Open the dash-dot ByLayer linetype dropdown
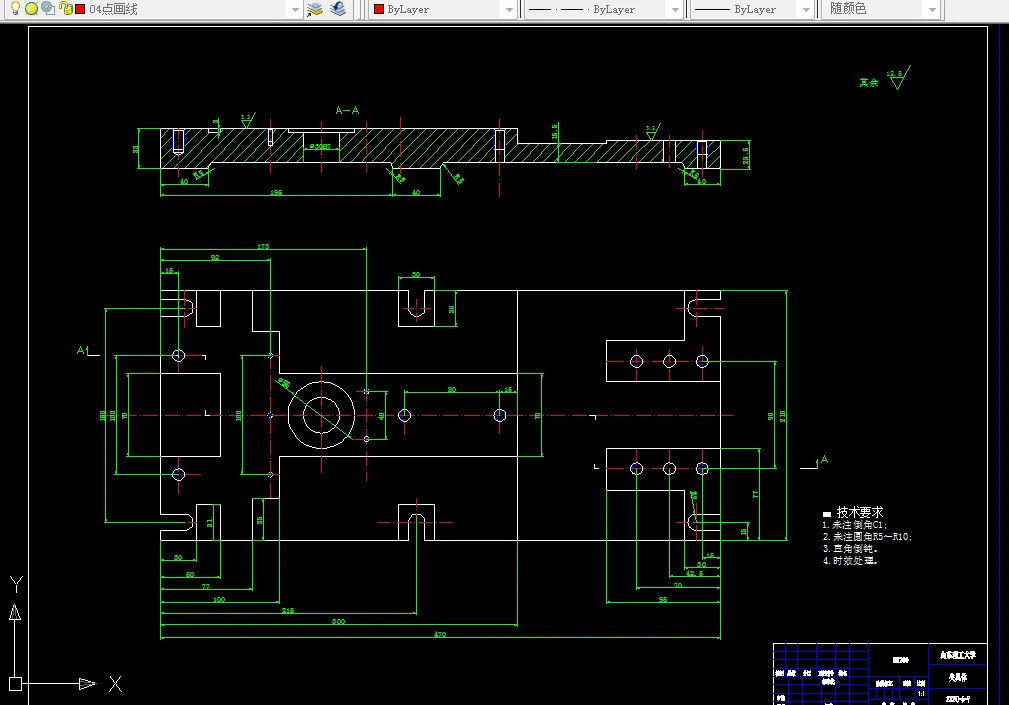 point(674,10)
